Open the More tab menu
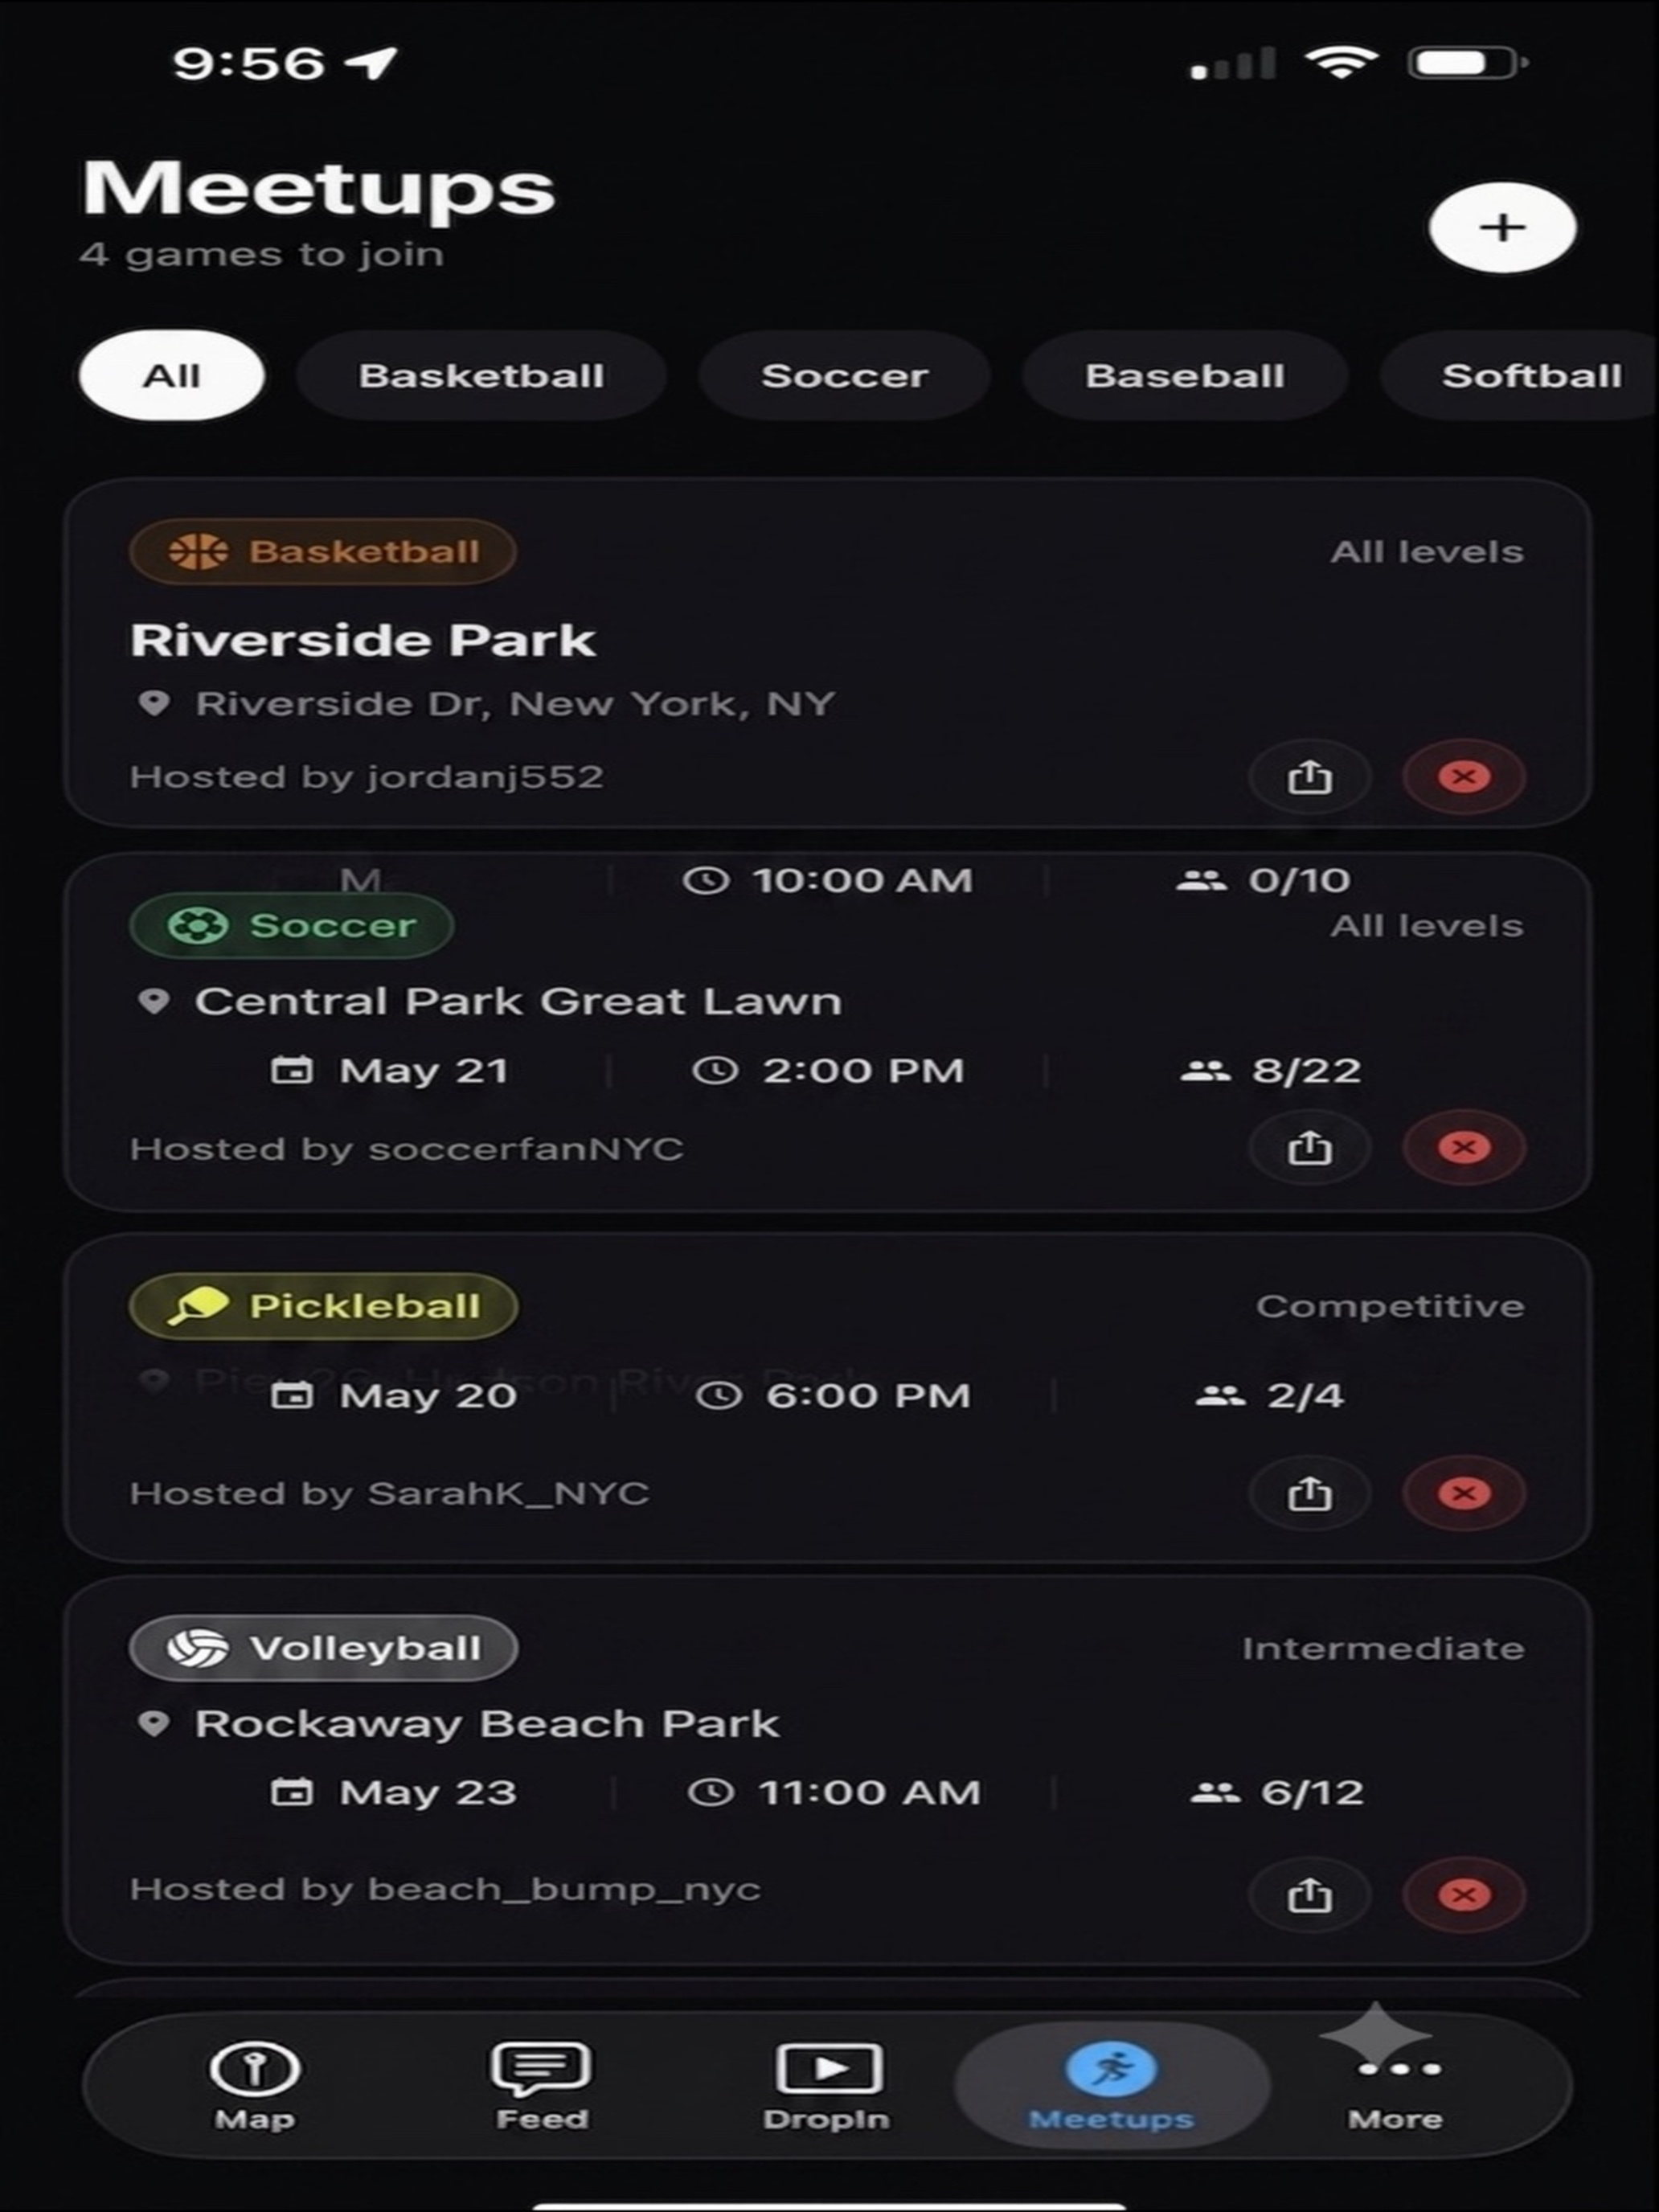This screenshot has width=1659, height=2212. pyautogui.click(x=1395, y=2085)
